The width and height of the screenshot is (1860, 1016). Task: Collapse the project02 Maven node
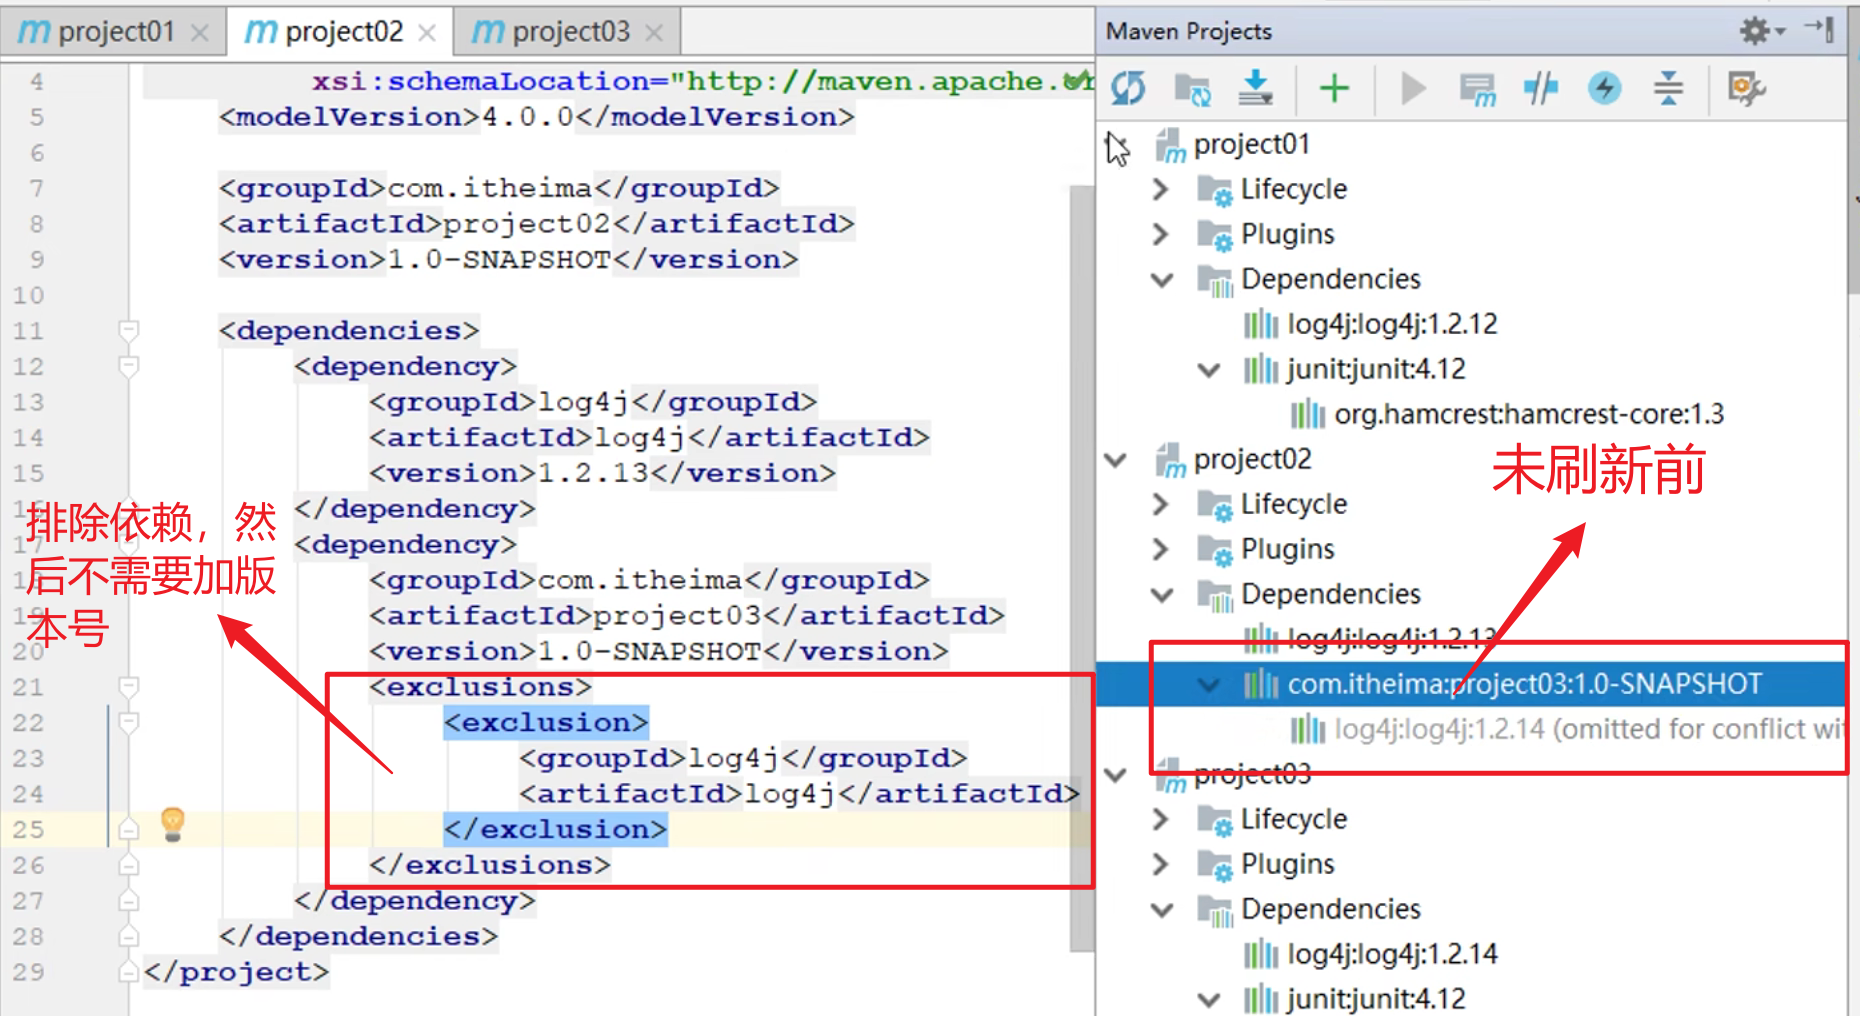[1116, 460]
